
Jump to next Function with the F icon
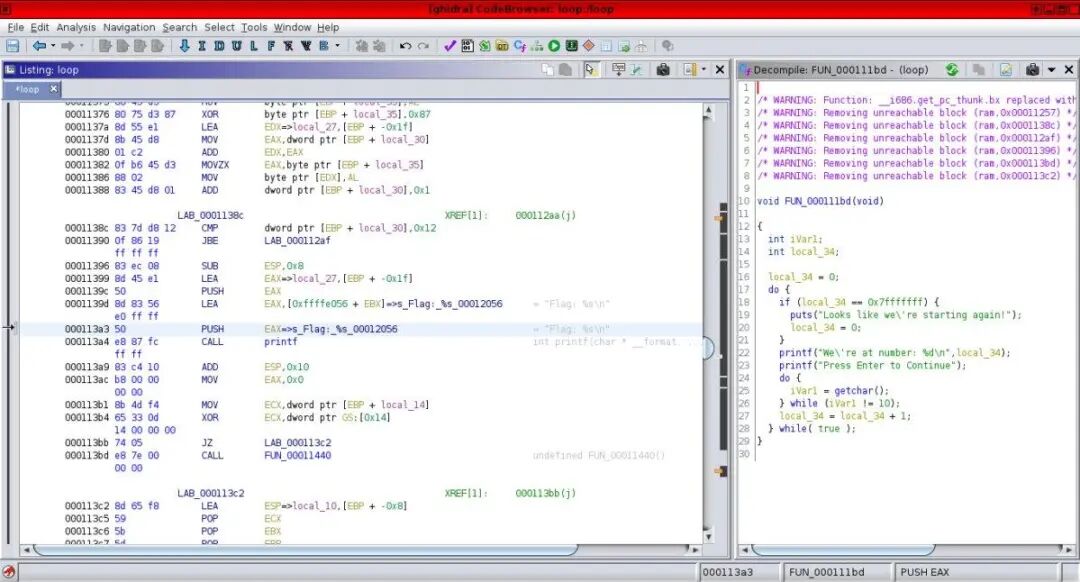tap(271, 46)
